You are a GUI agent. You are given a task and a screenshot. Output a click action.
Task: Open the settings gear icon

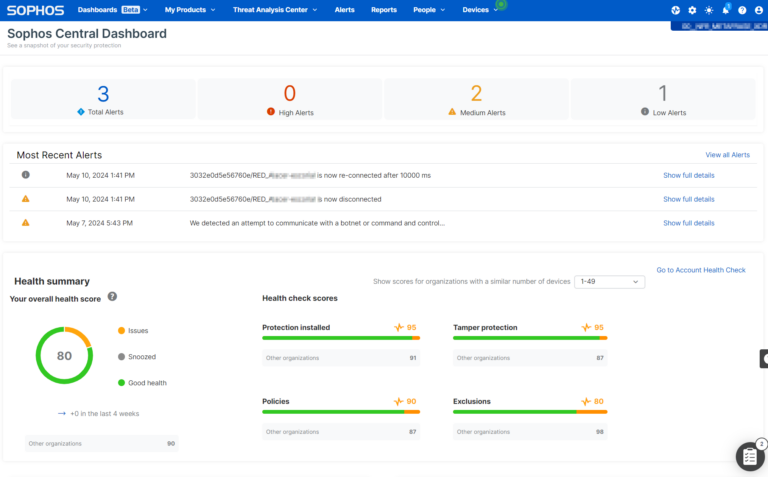692,10
